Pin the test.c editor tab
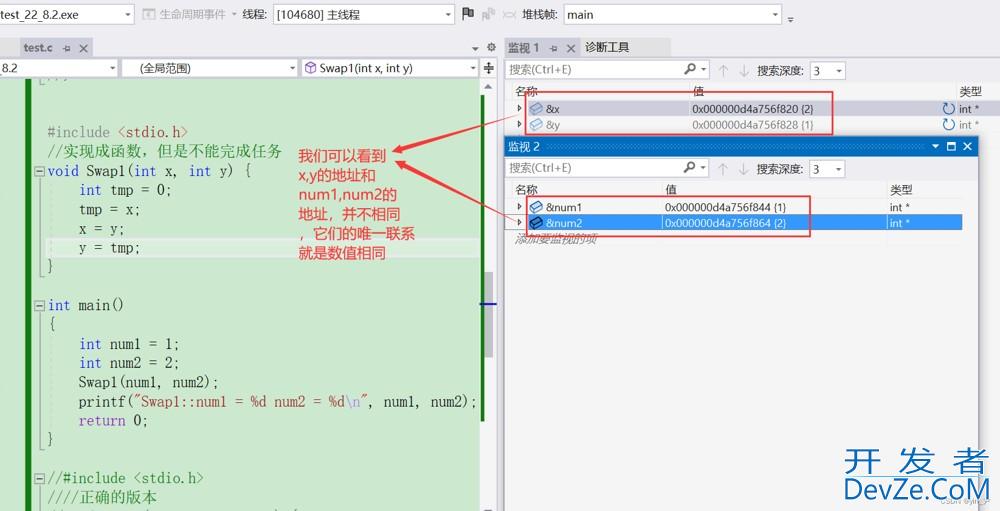The height and width of the screenshot is (511, 1000). pyautogui.click(x=67, y=48)
